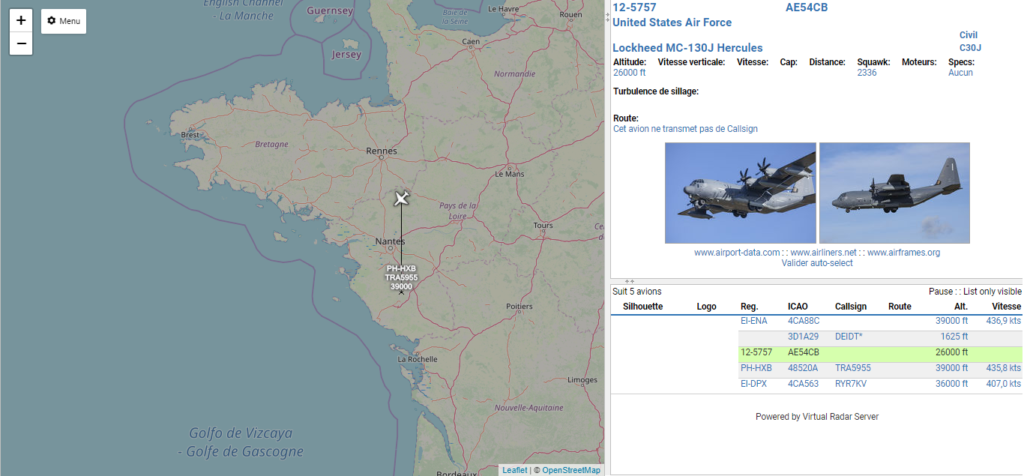
Task: Click 4CA563 ICAO cell
Action: point(803,384)
